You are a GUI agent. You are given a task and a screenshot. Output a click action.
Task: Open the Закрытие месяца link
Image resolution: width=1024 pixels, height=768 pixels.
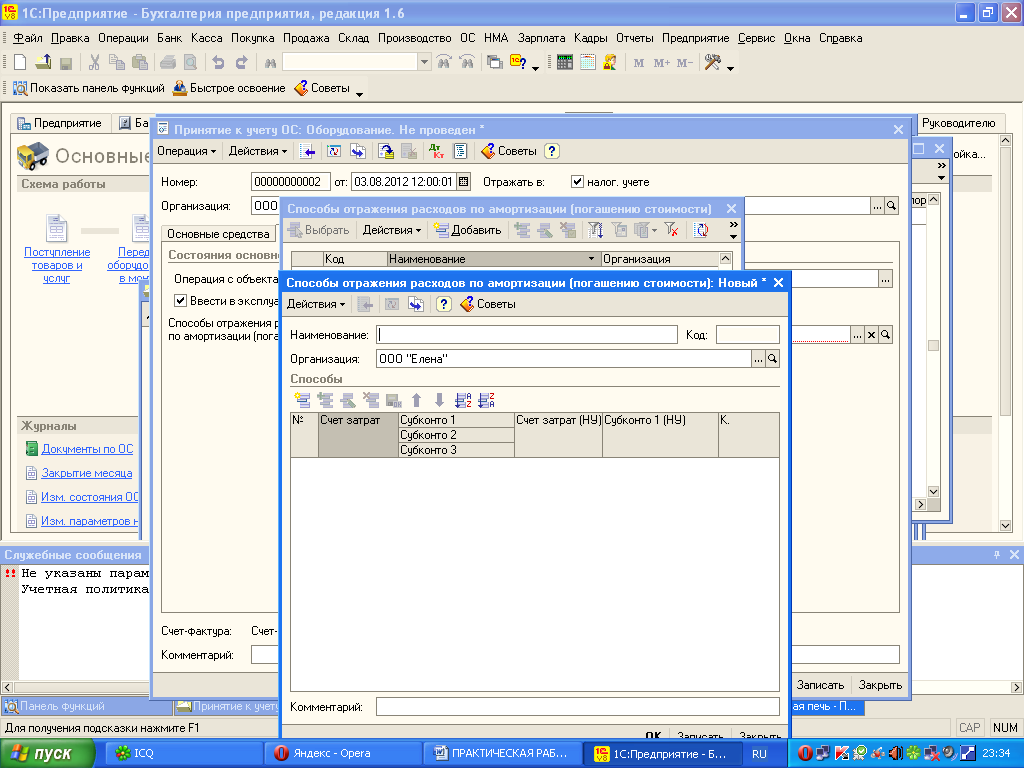[87, 473]
